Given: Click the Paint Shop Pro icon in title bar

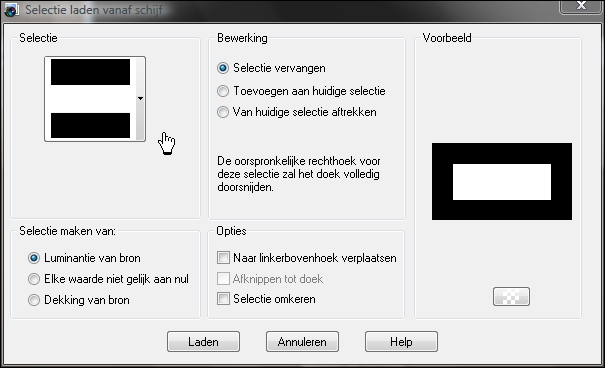Looking at the screenshot, I should pos(11,10).
